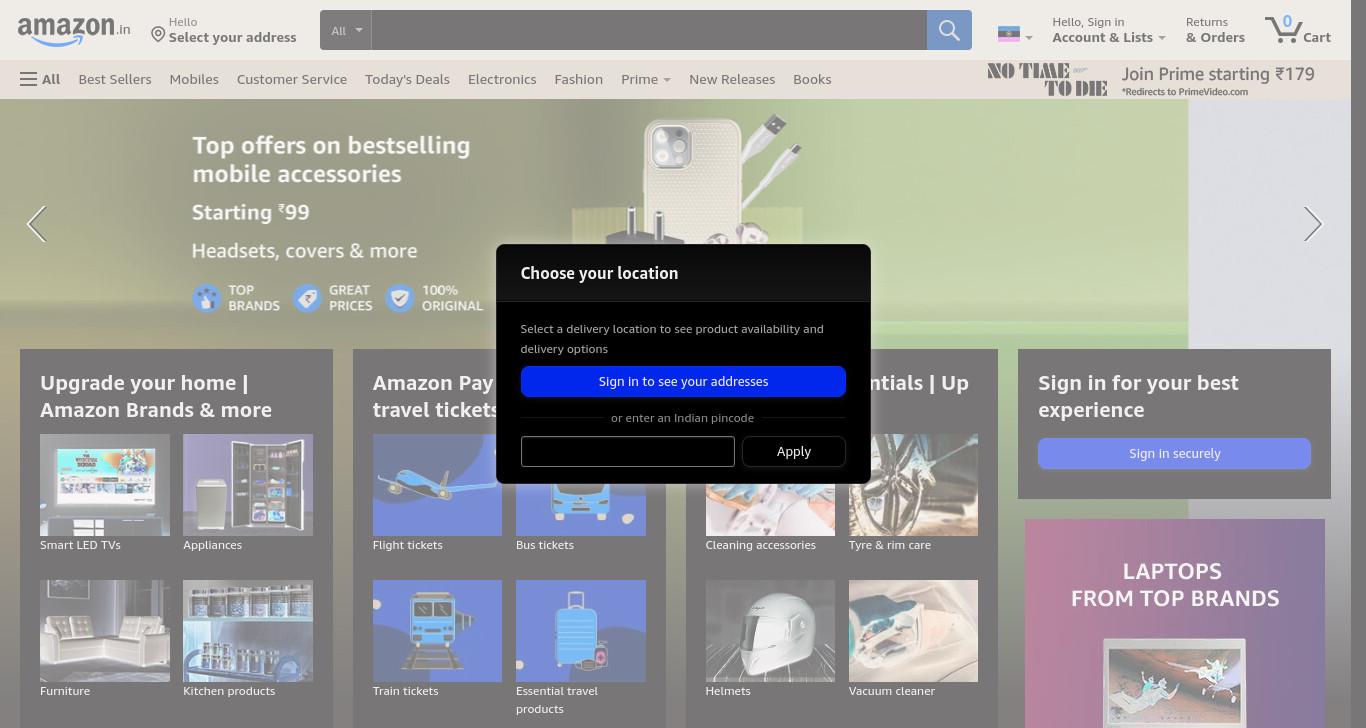Open the Furniture thumbnail

[x=105, y=631]
